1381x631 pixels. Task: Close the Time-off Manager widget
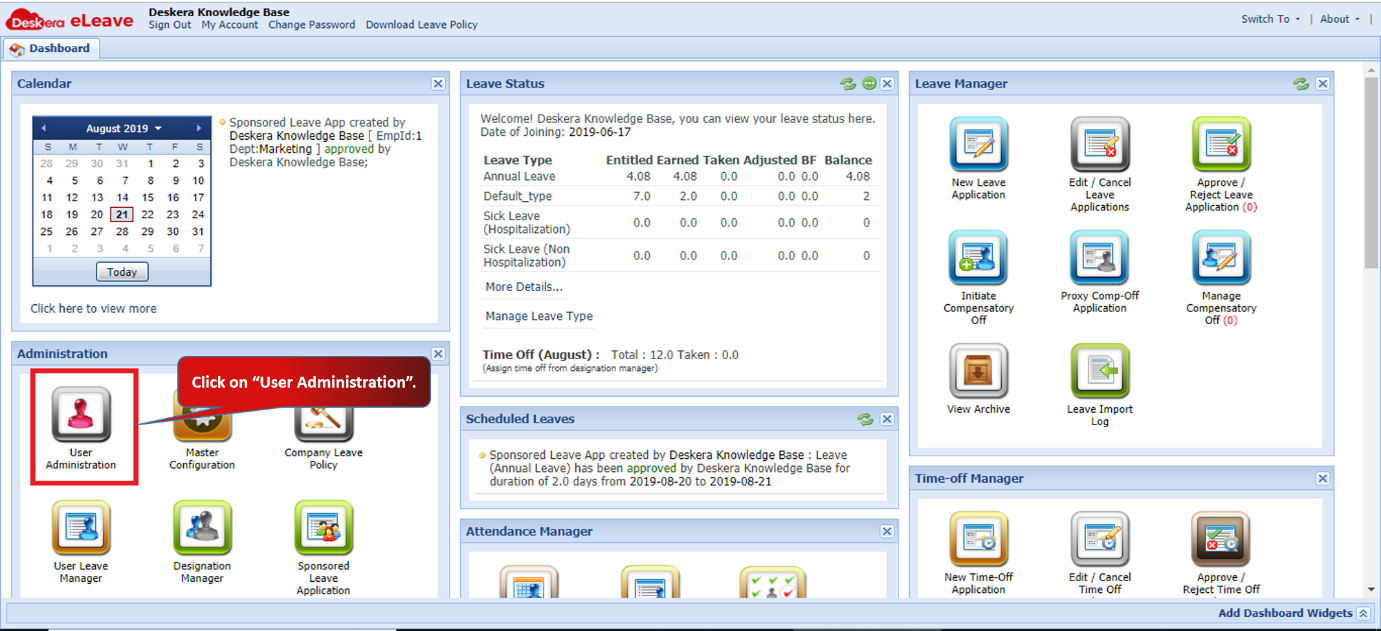(1323, 479)
